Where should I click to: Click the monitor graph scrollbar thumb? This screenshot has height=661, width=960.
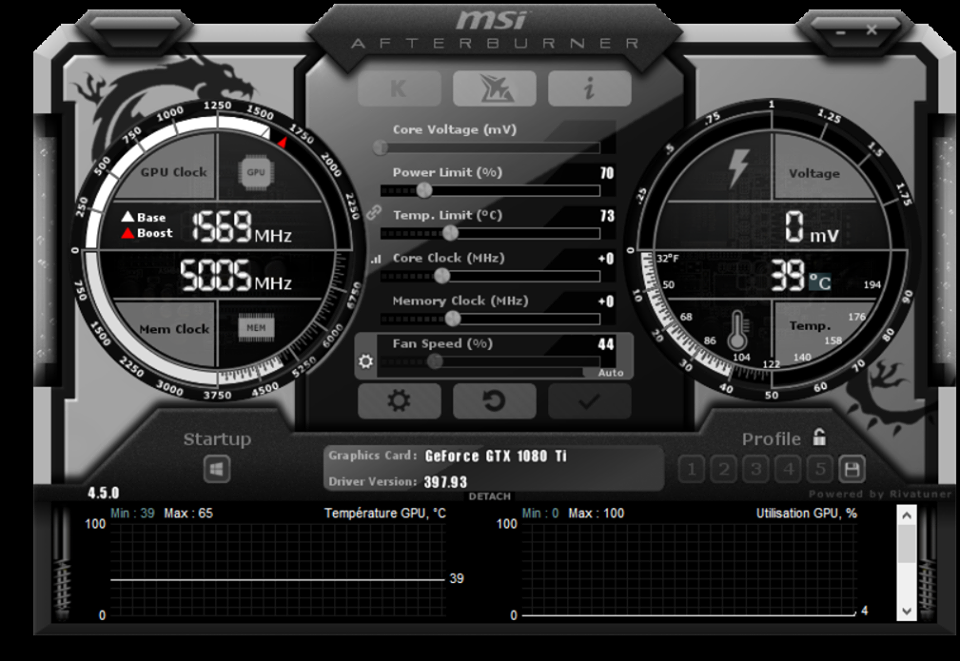click(x=907, y=543)
